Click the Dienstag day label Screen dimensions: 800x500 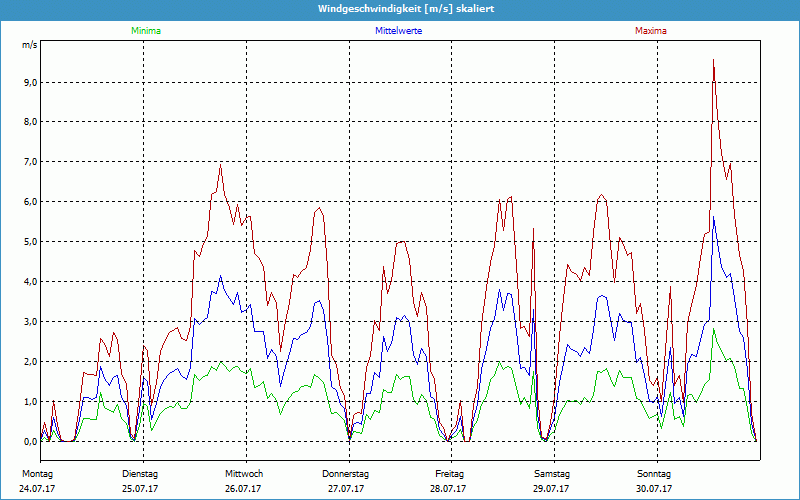[x=140, y=474]
